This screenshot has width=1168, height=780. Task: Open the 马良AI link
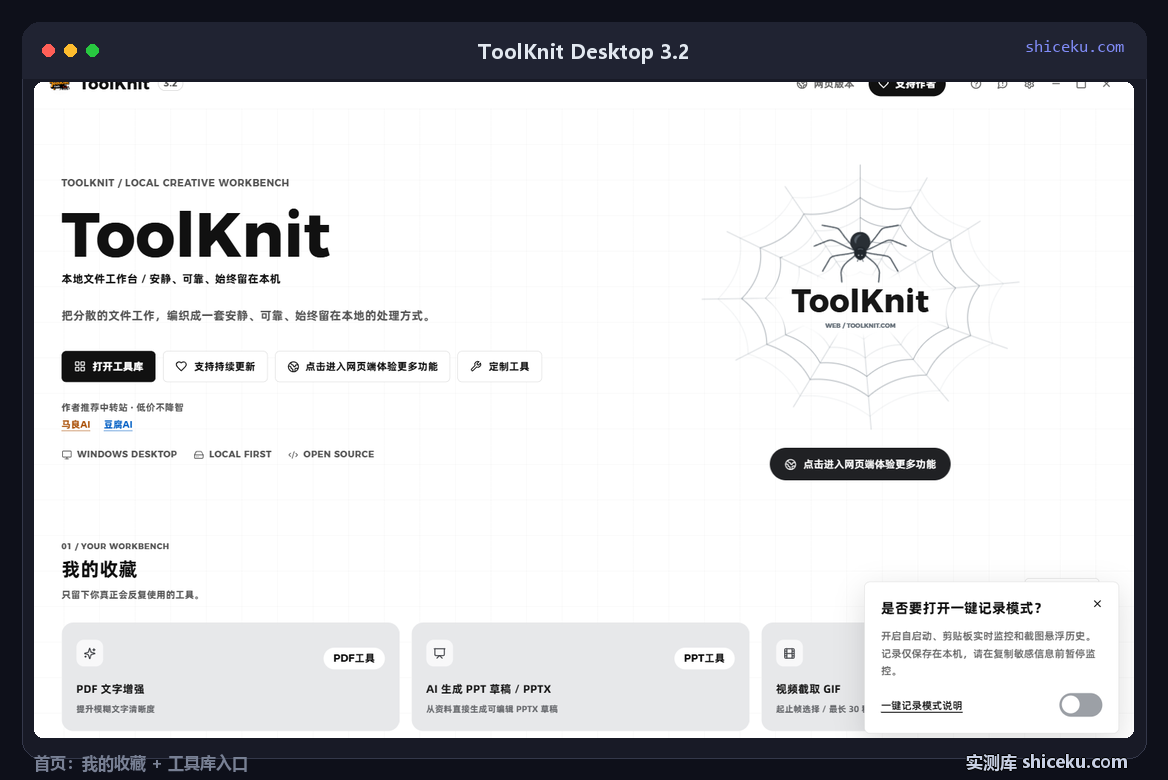point(76,425)
